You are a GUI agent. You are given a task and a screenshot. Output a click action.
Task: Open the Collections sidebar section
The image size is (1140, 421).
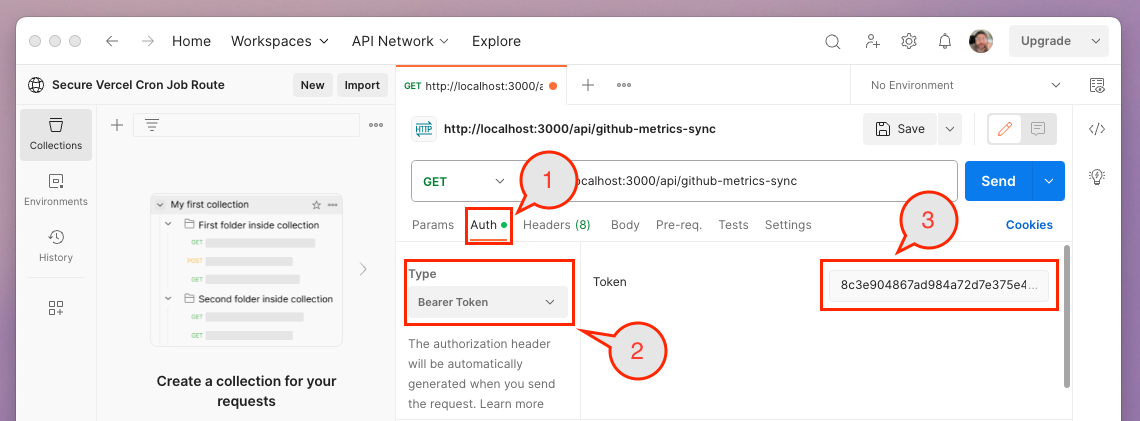[x=56, y=135]
